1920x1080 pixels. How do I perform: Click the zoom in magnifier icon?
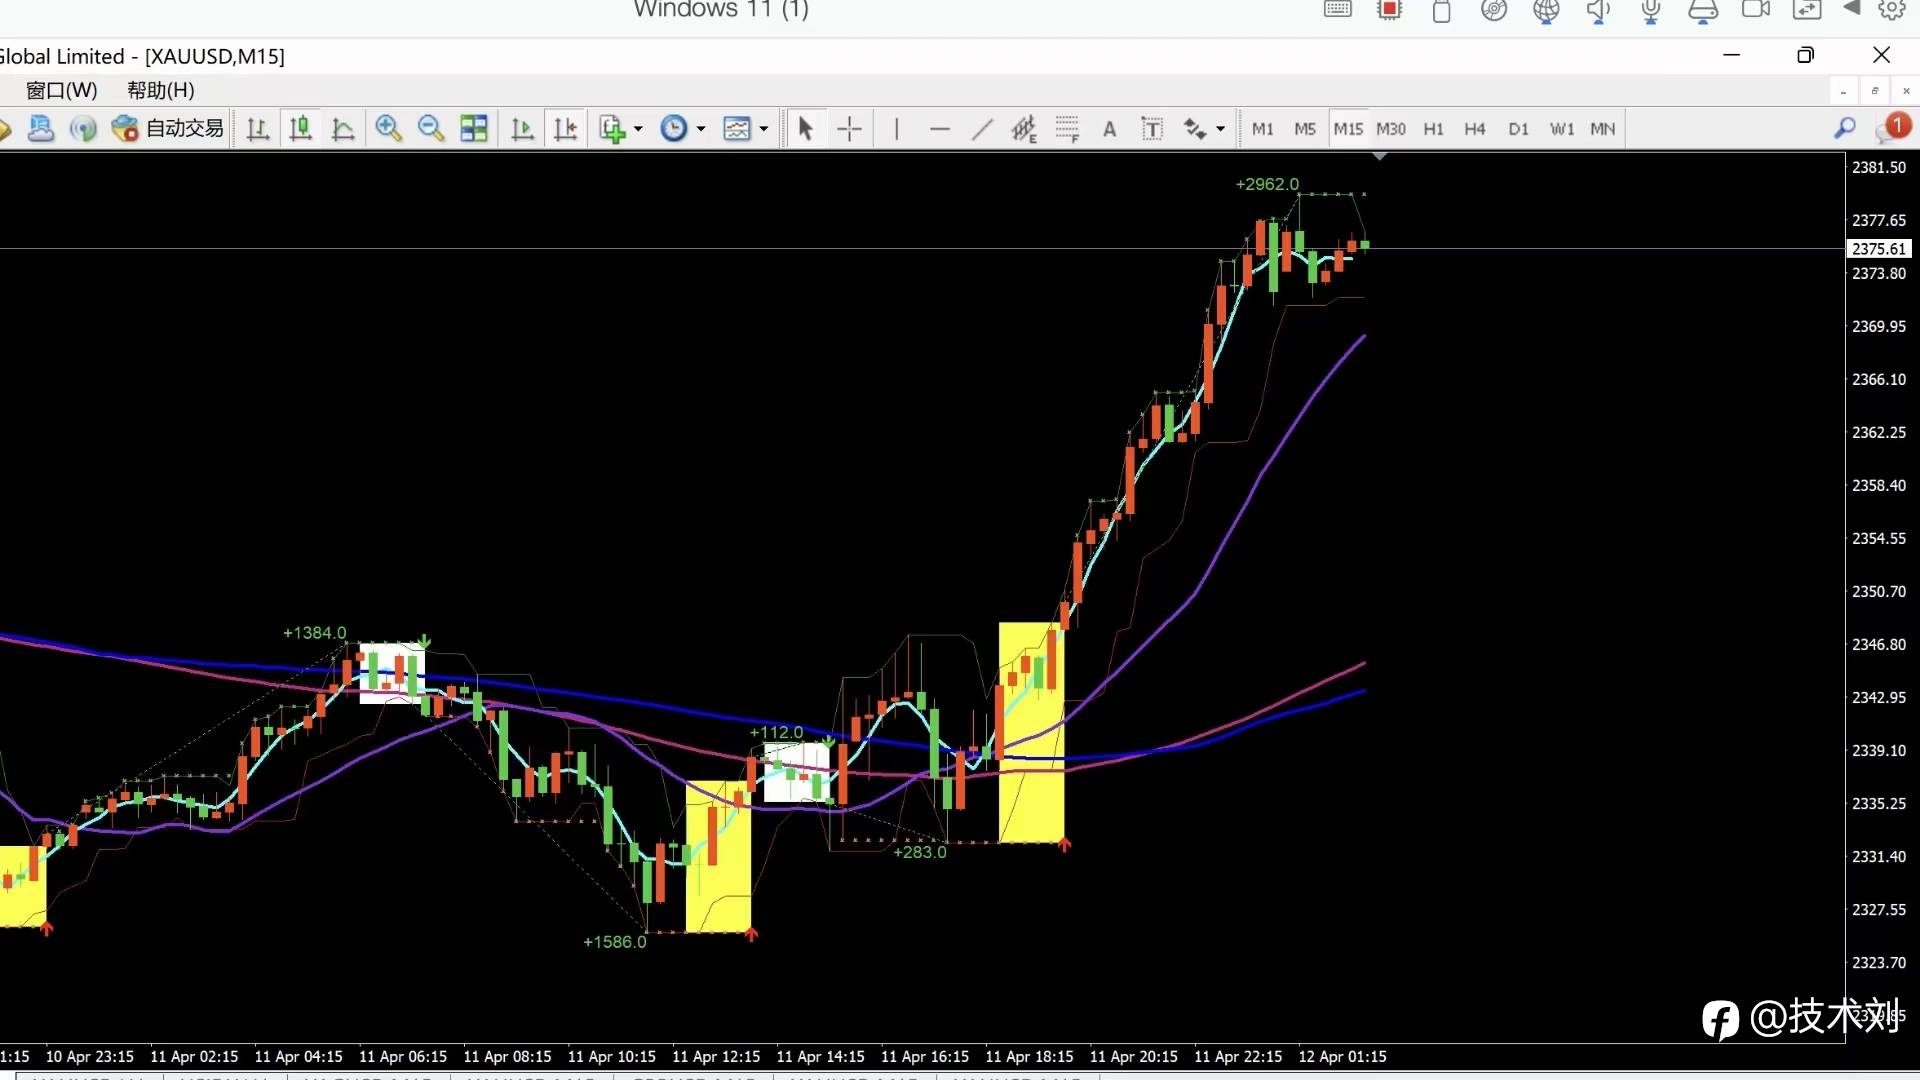click(388, 128)
